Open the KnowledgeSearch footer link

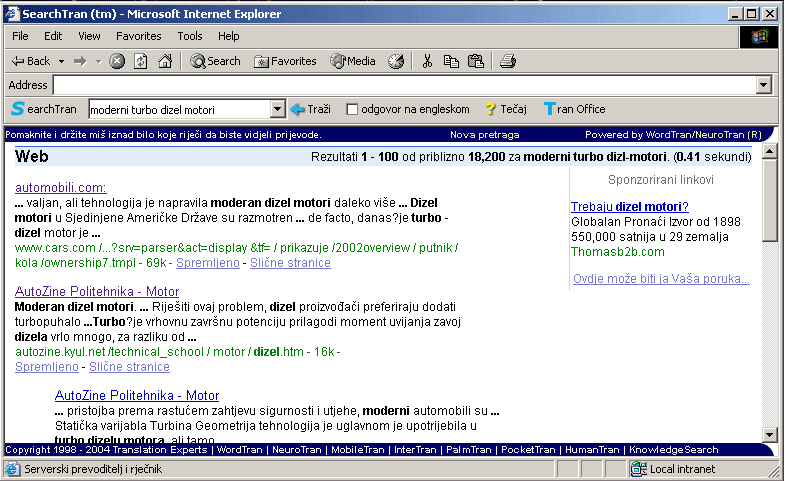[x=673, y=449]
